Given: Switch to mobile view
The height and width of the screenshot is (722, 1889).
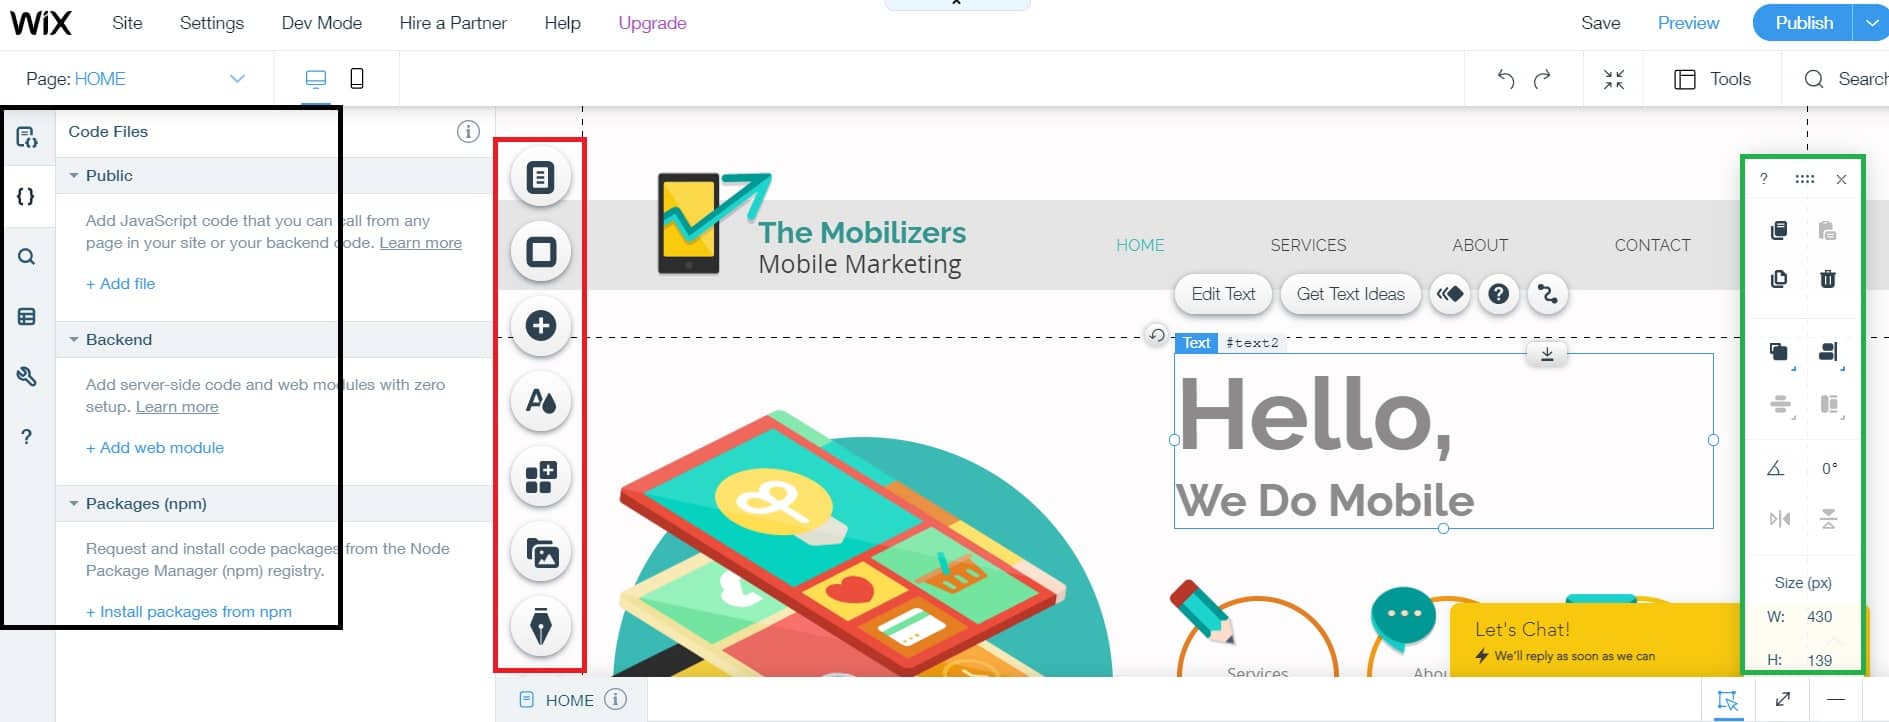Looking at the screenshot, I should 357,78.
